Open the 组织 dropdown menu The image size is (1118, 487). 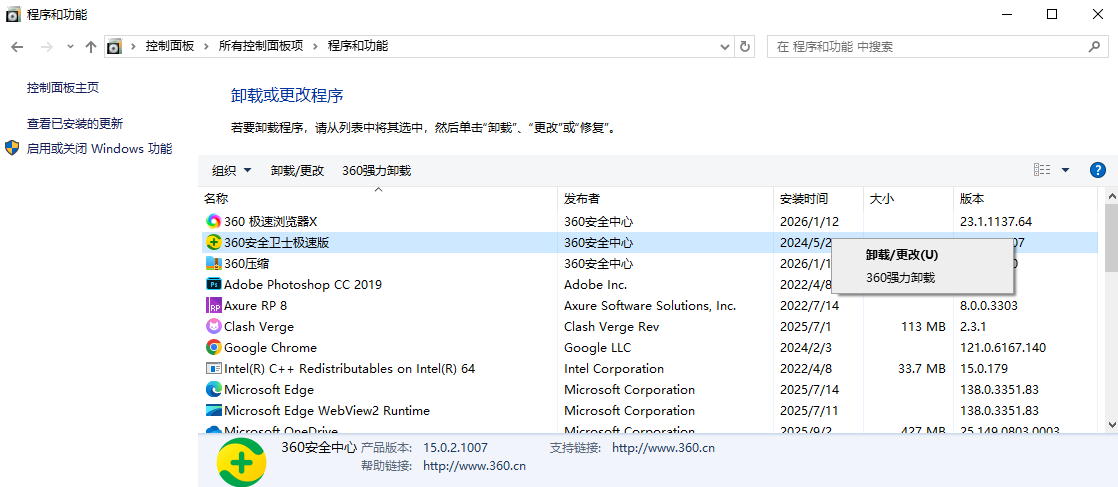231,171
